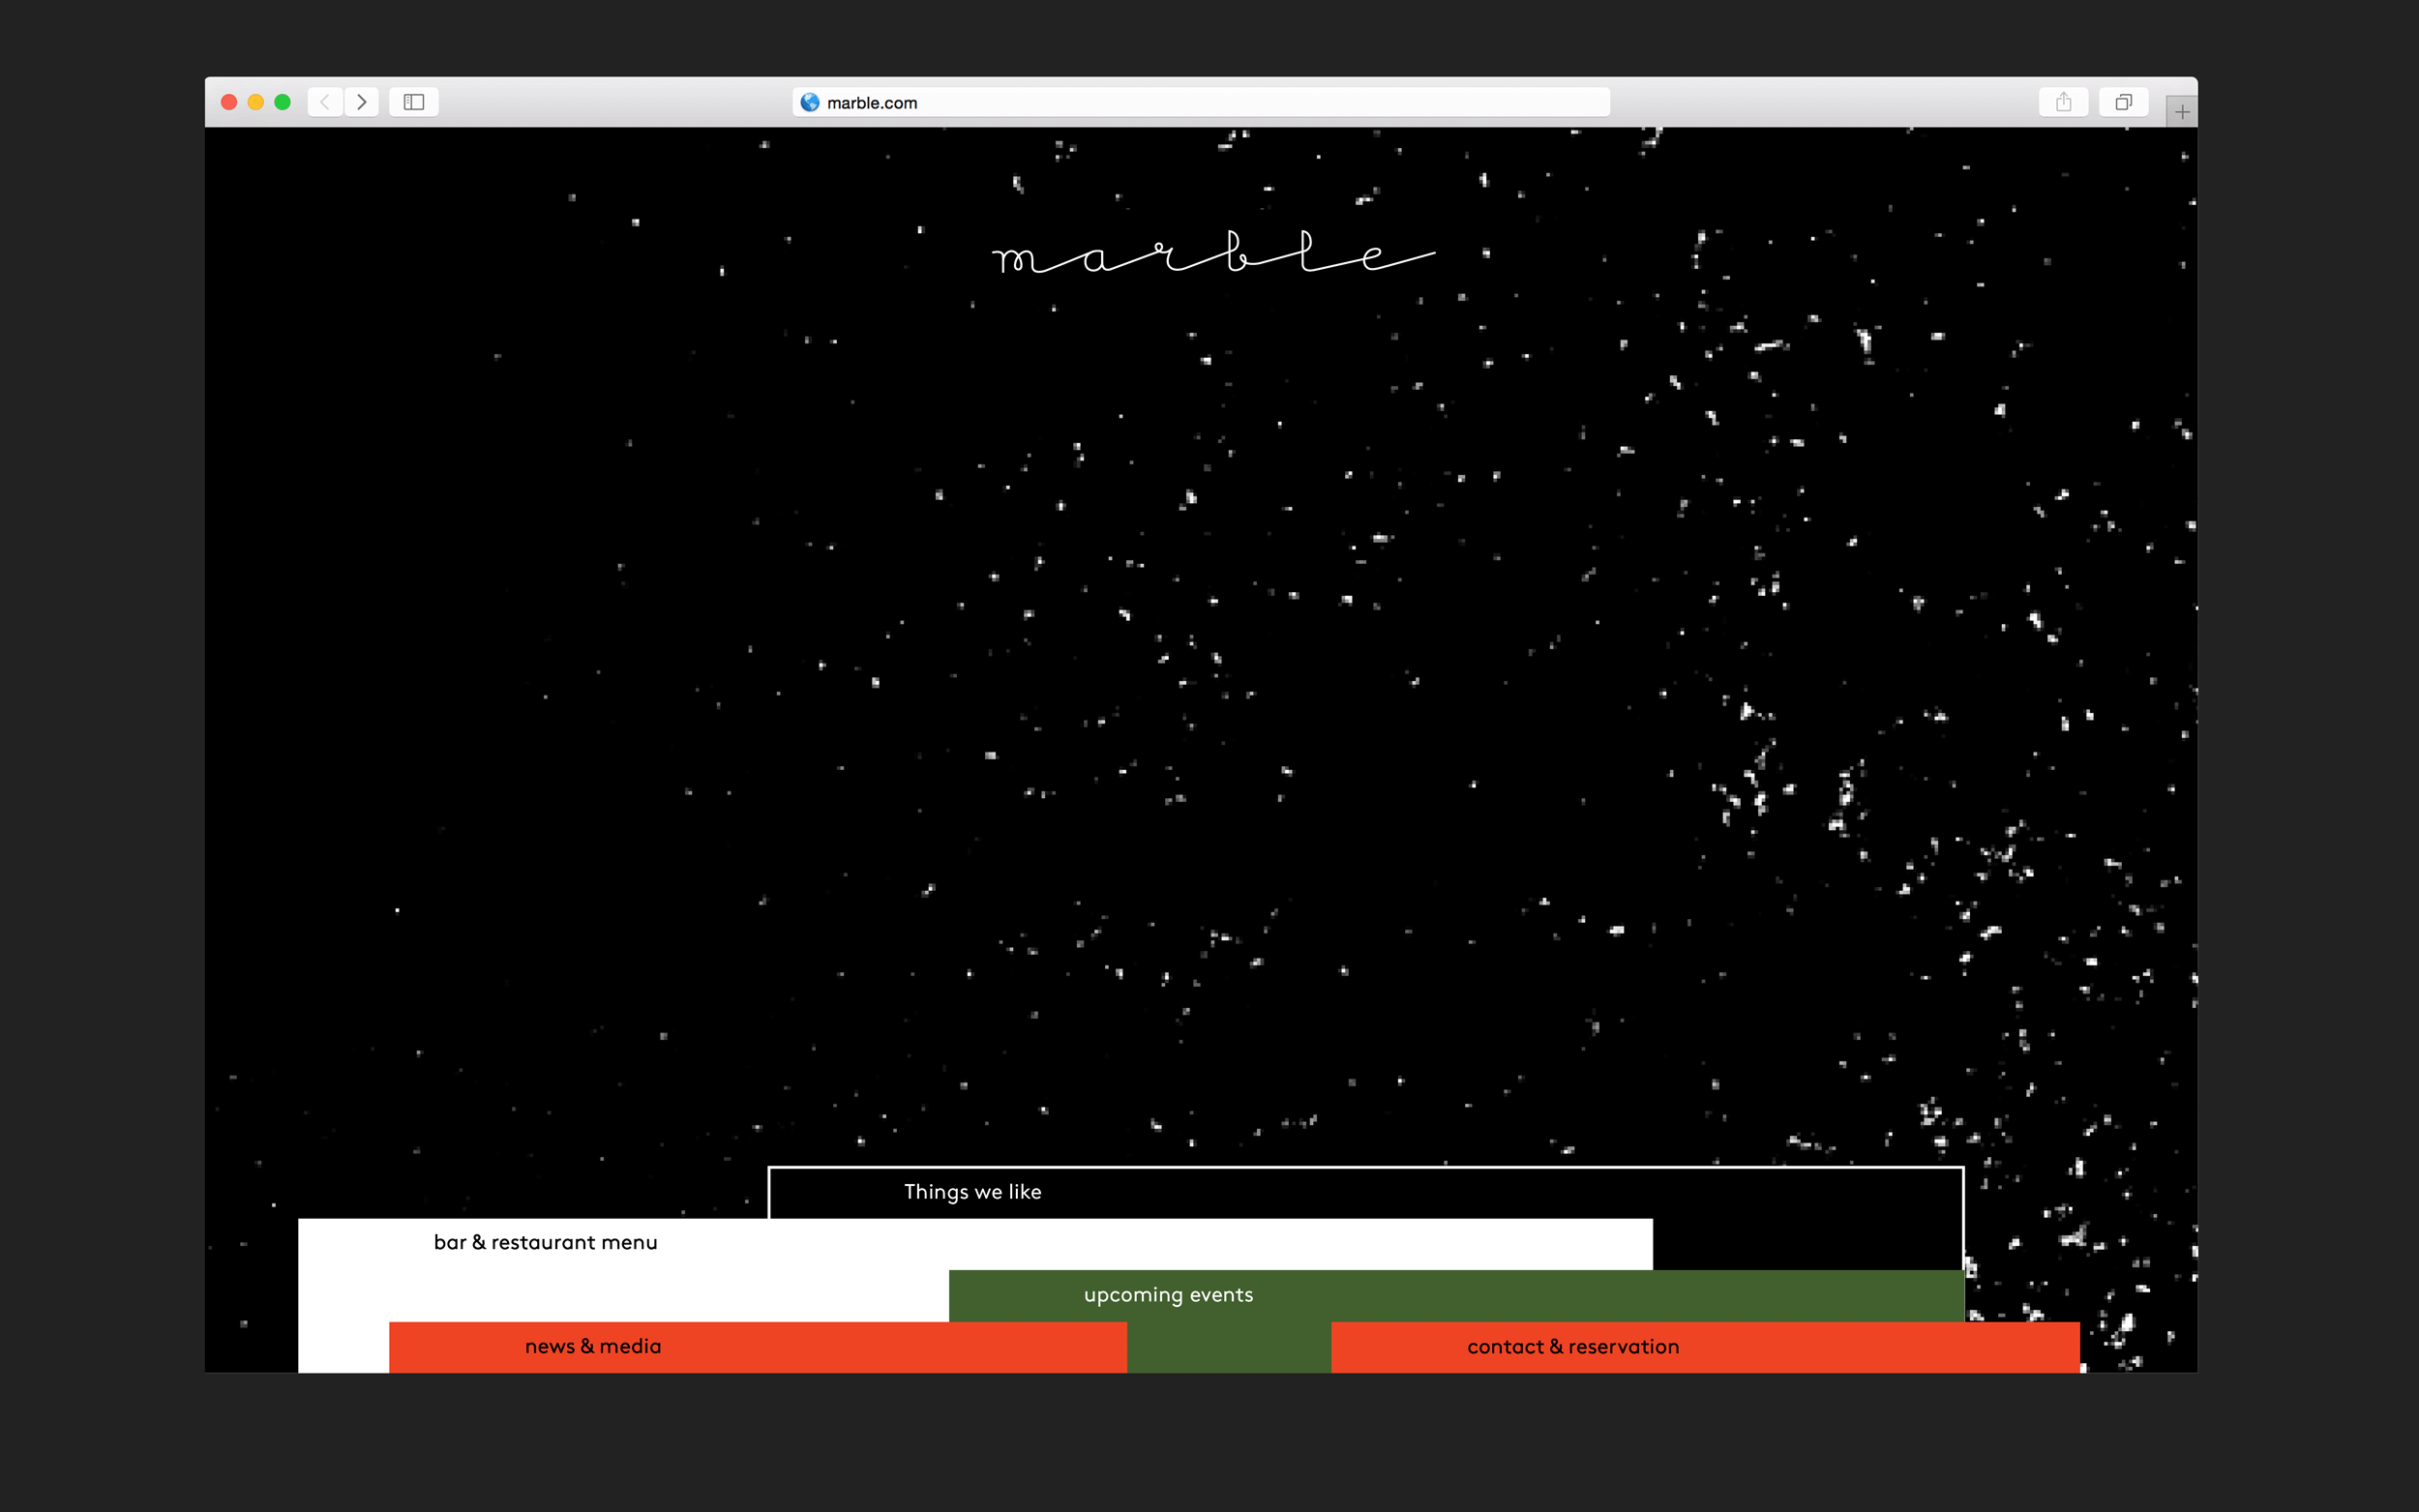This screenshot has height=1512, width=2419.
Task: Click the share icon in toolbar
Action: pos(2063,102)
